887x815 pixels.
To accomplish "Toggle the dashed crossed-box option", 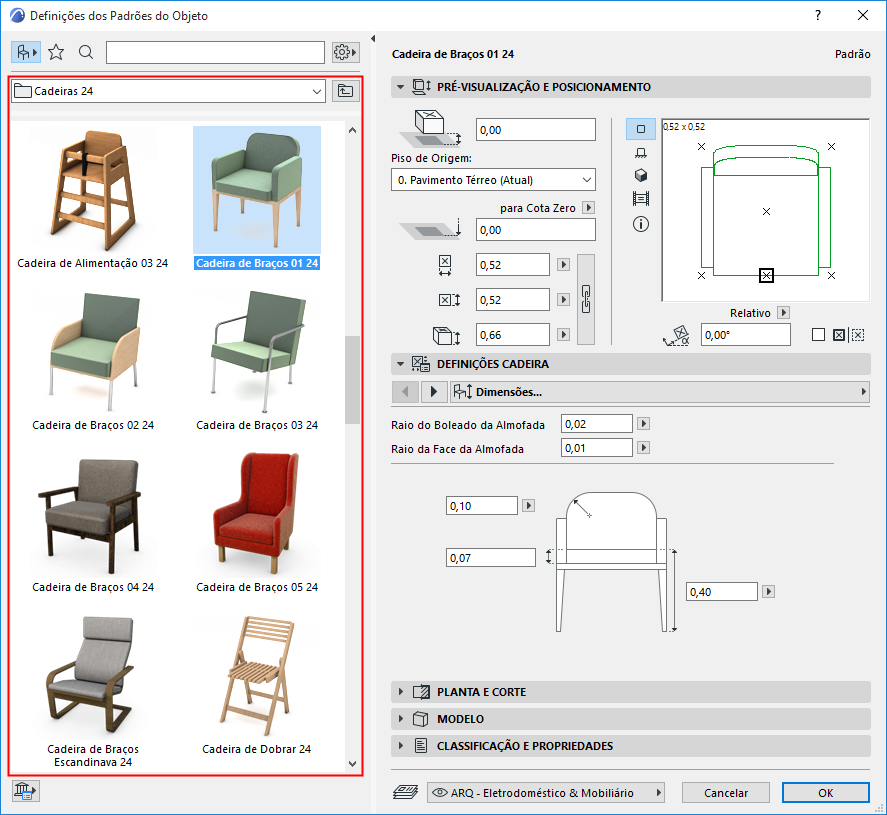I will [x=858, y=335].
